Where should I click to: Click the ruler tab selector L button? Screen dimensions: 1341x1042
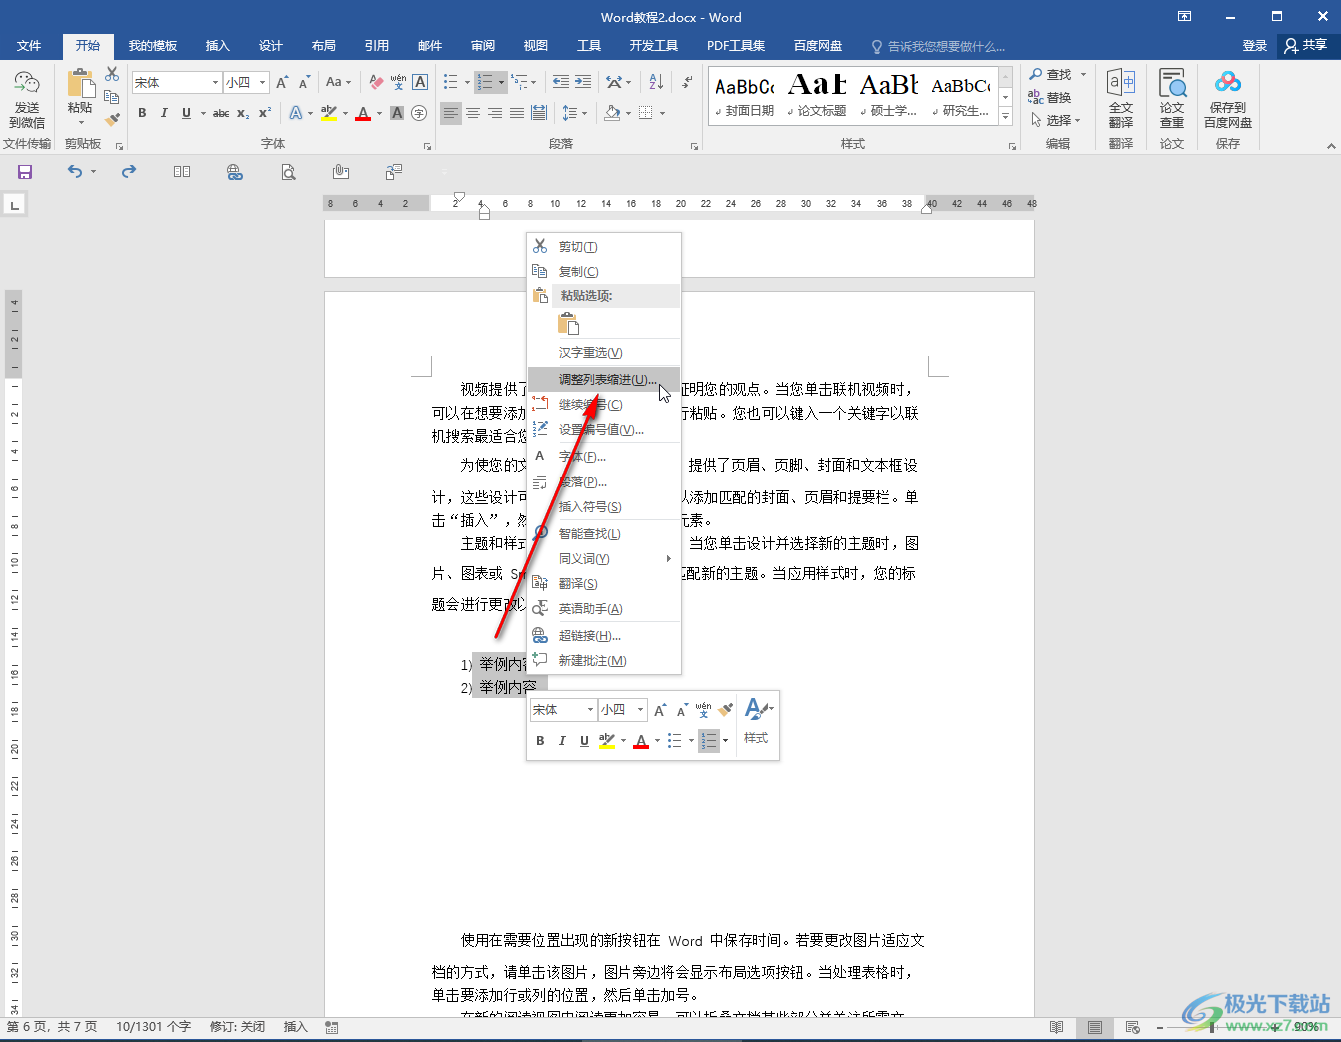(14, 205)
